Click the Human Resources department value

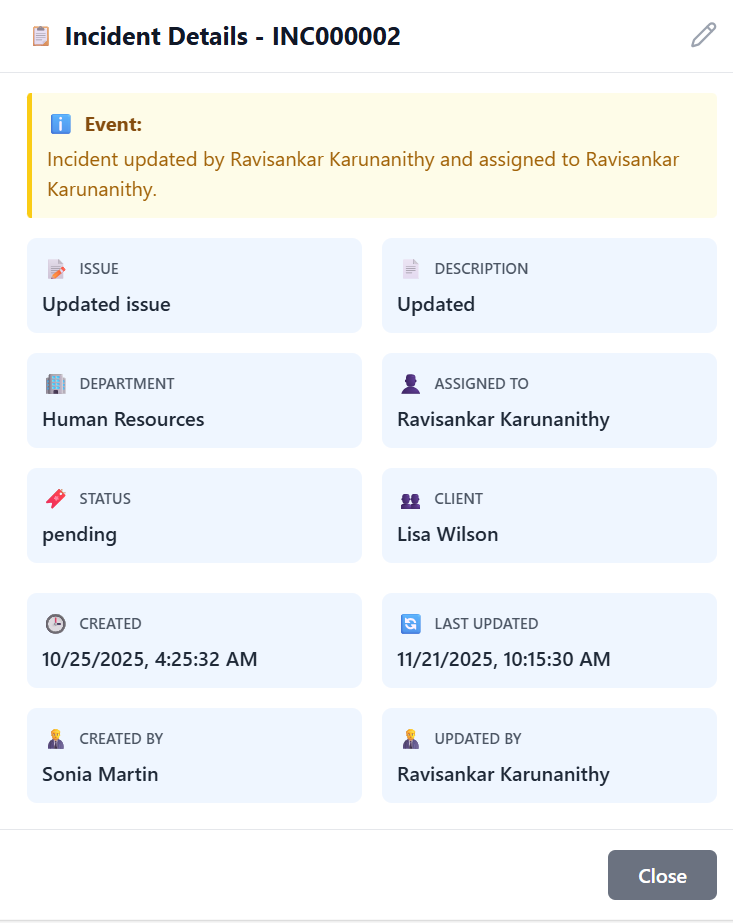click(x=123, y=419)
